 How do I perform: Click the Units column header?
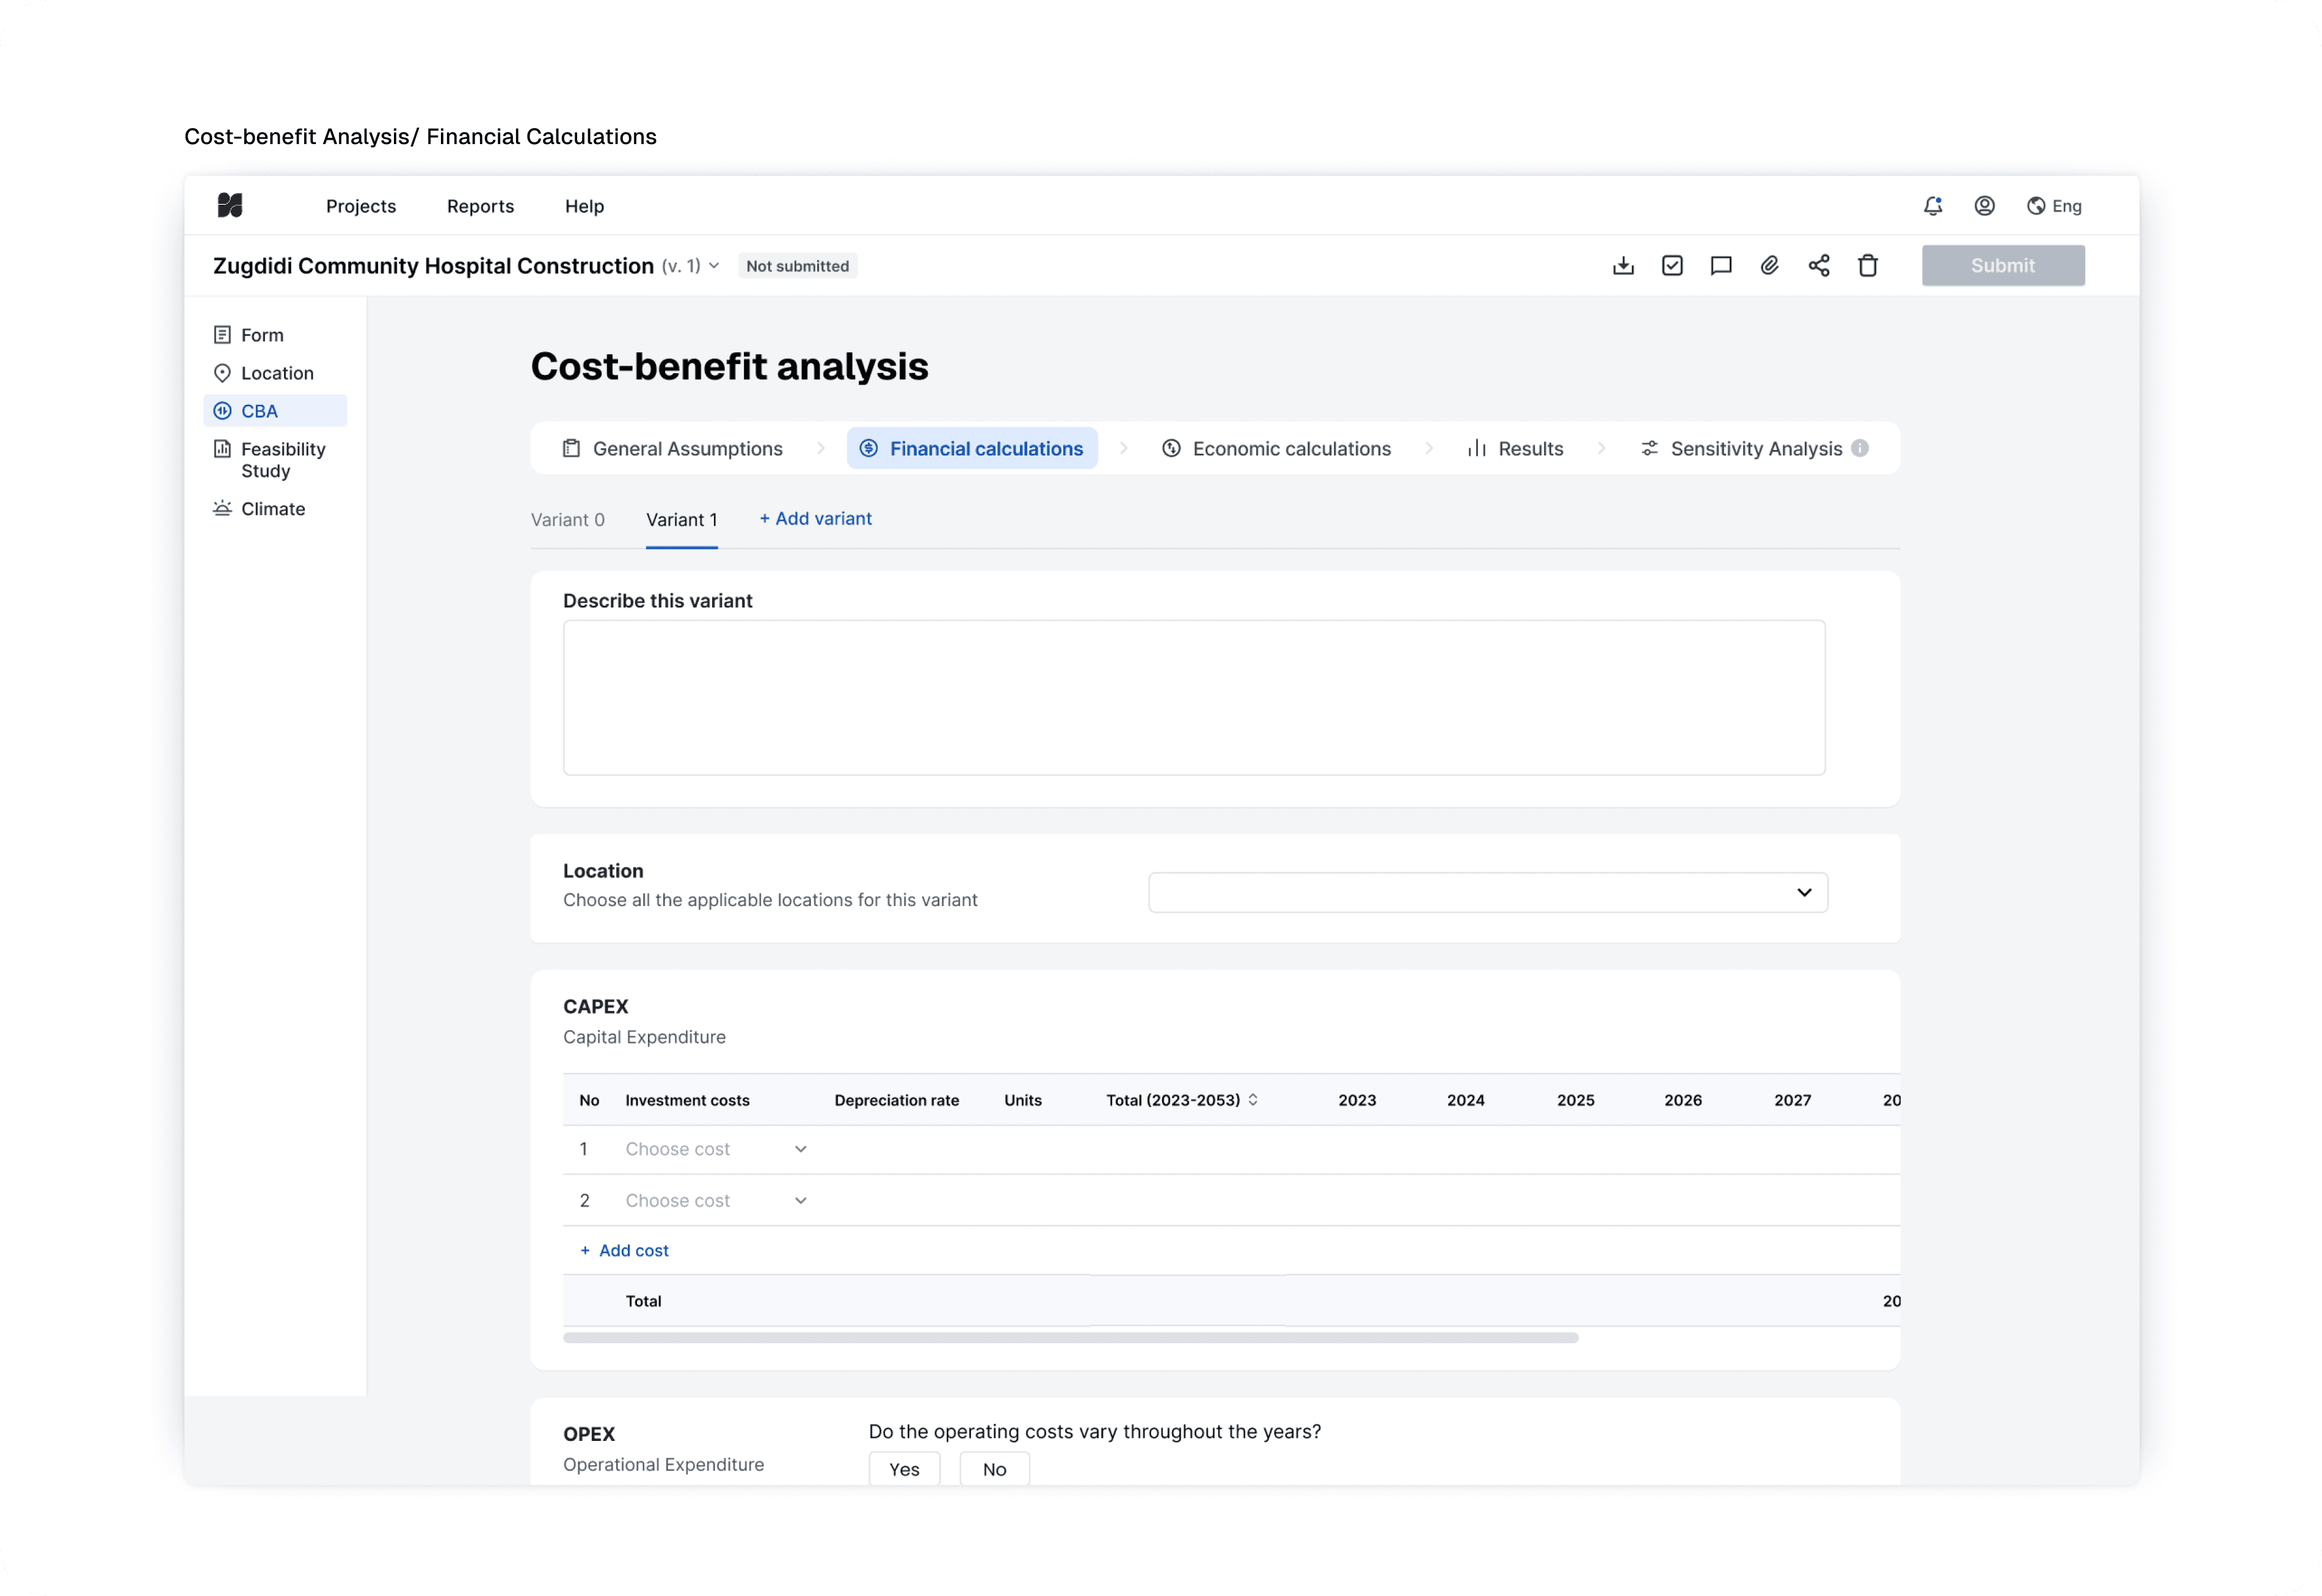[1022, 1100]
